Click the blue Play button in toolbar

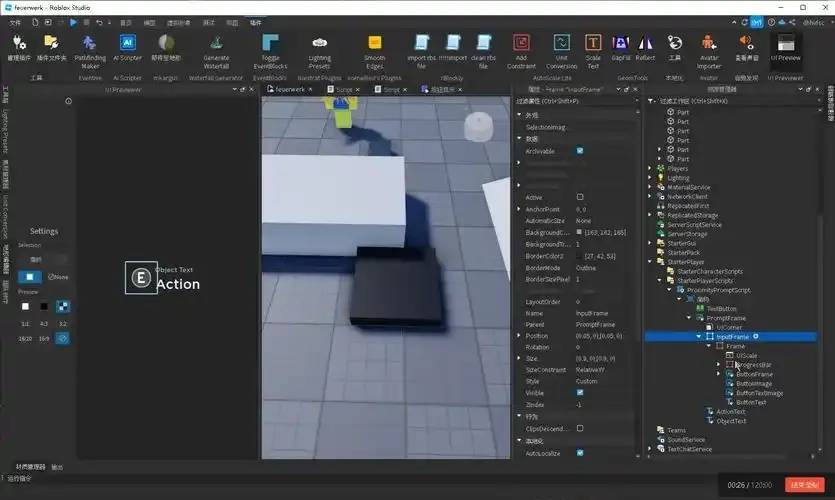coord(73,22)
